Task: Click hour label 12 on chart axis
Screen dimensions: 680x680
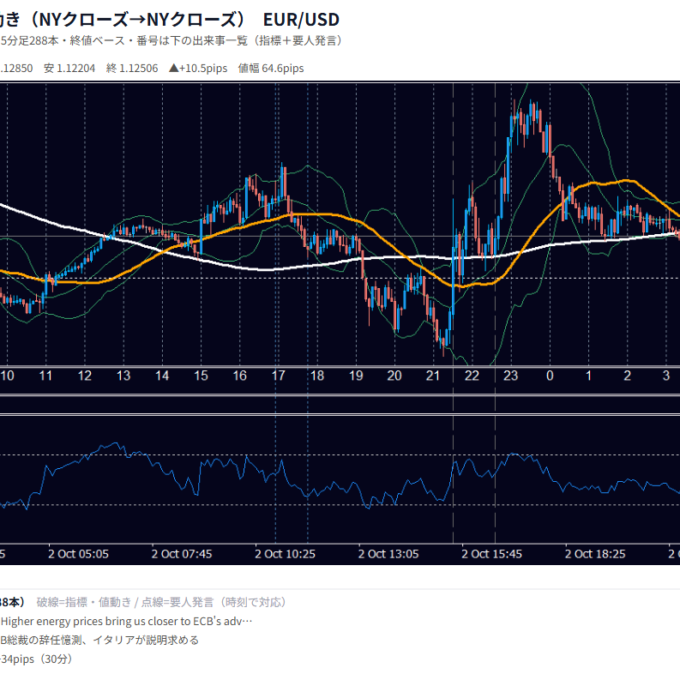Action: pyautogui.click(x=85, y=376)
